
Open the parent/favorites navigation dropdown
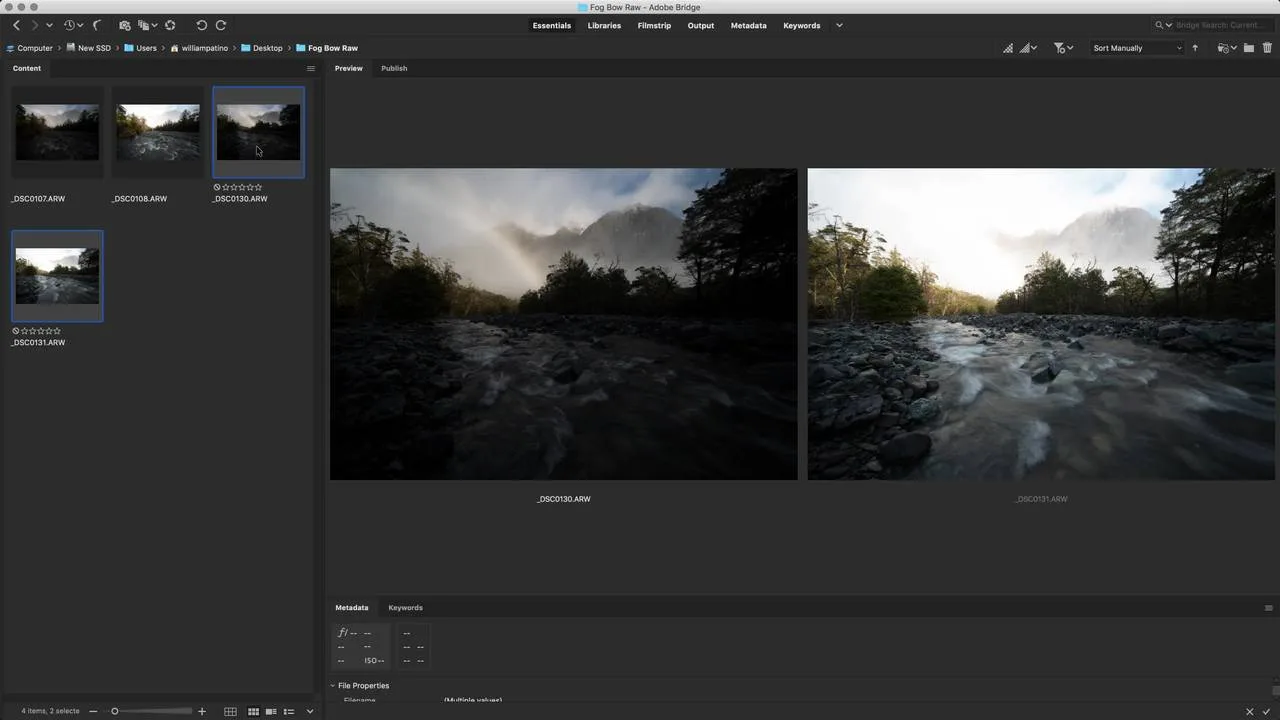[x=49, y=25]
